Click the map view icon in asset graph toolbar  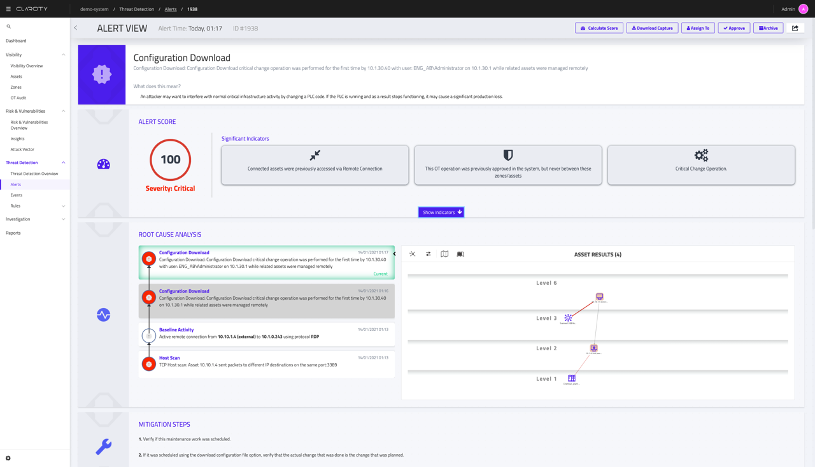pos(444,254)
